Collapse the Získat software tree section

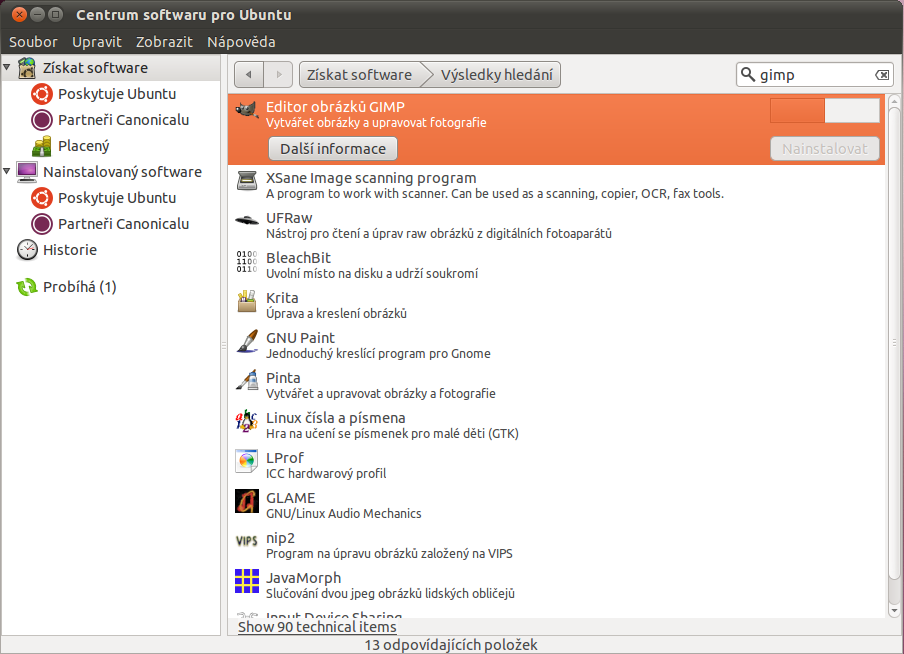click(7, 67)
